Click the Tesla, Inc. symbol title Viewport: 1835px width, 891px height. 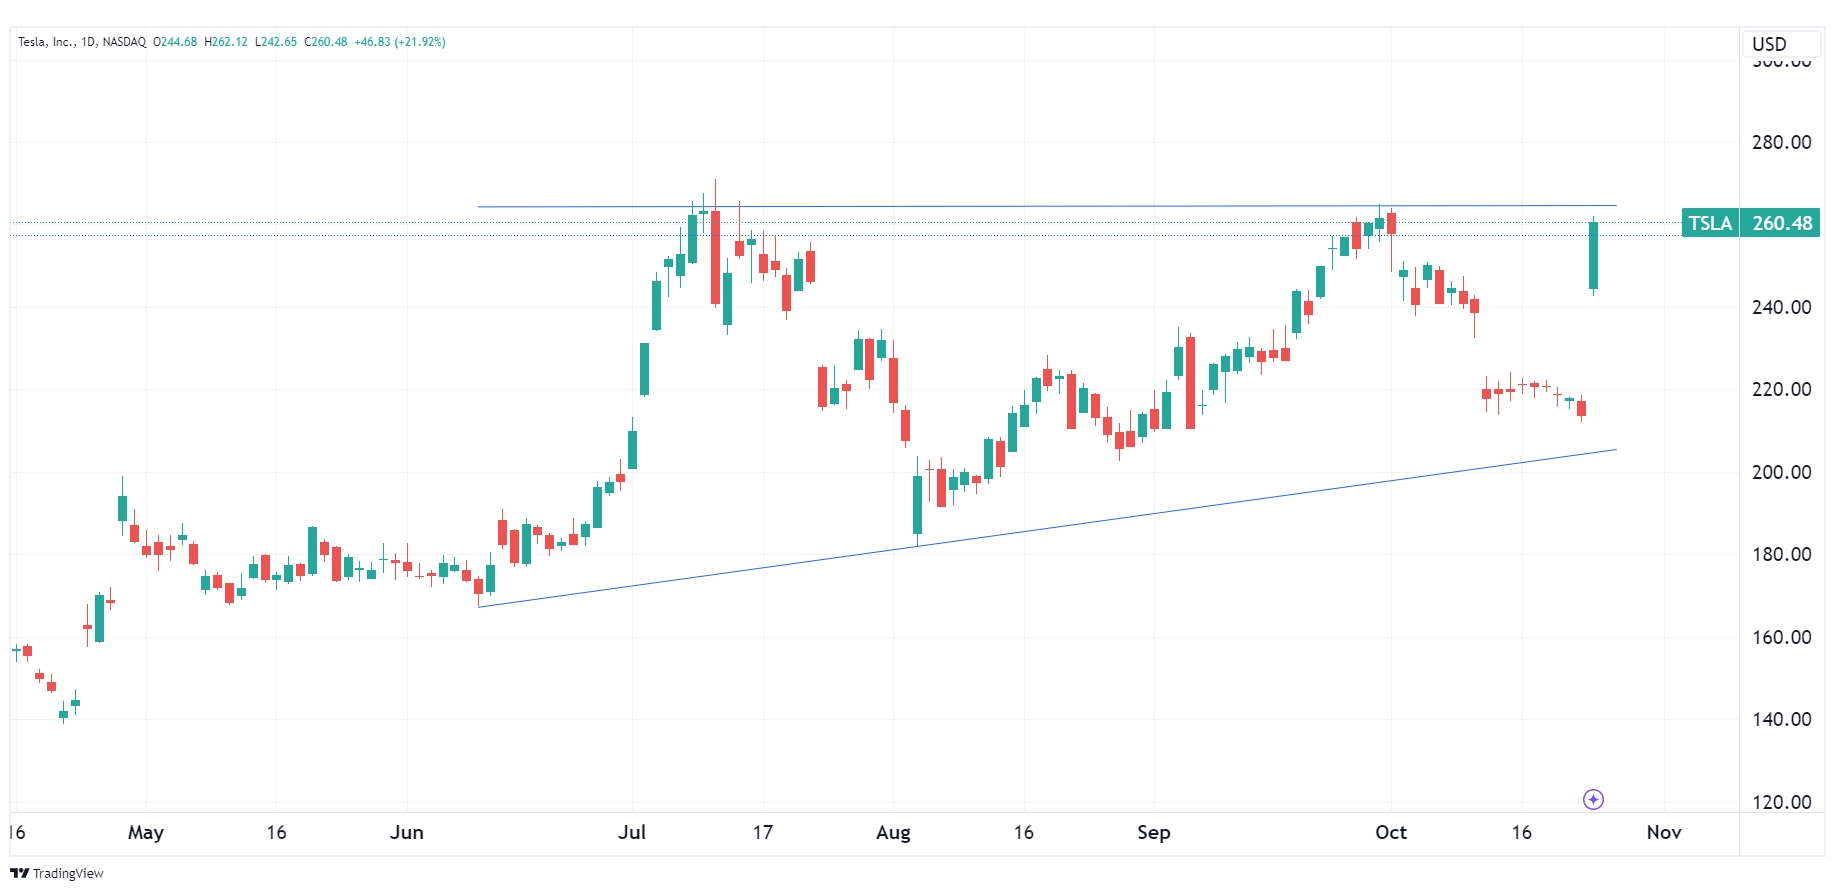46,42
